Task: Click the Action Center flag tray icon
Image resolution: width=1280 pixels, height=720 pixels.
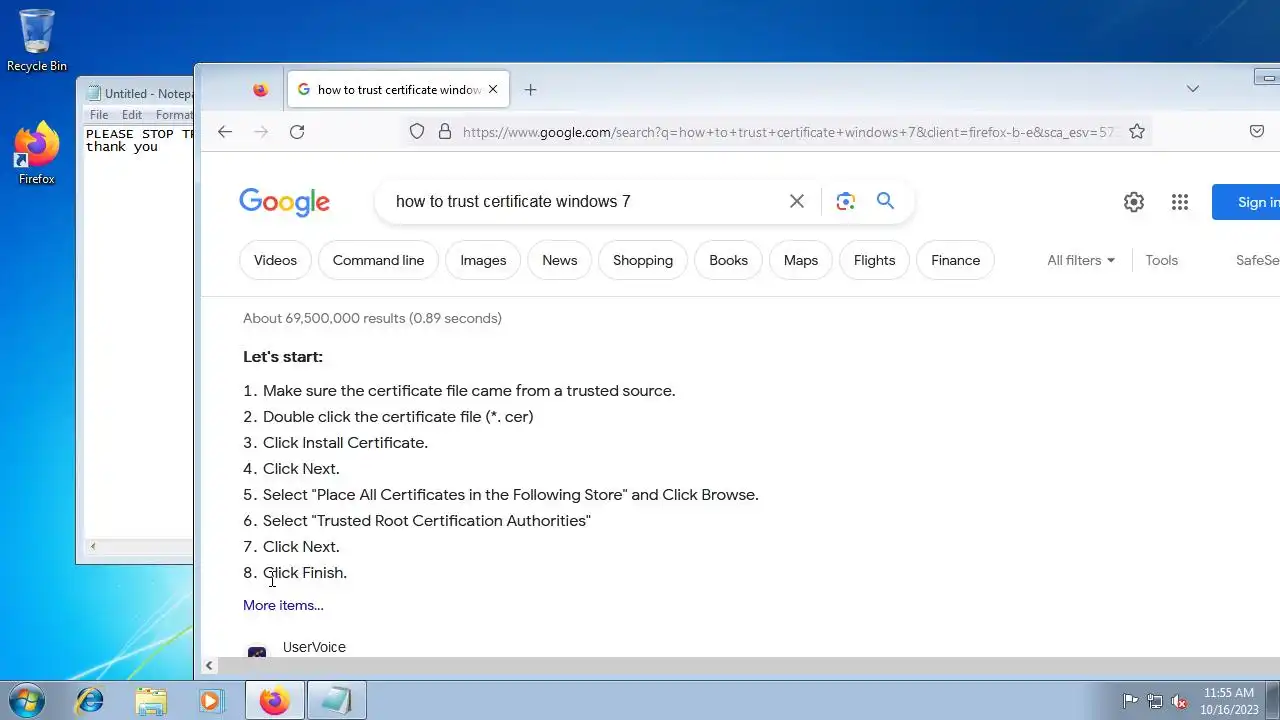Action: (x=1130, y=701)
